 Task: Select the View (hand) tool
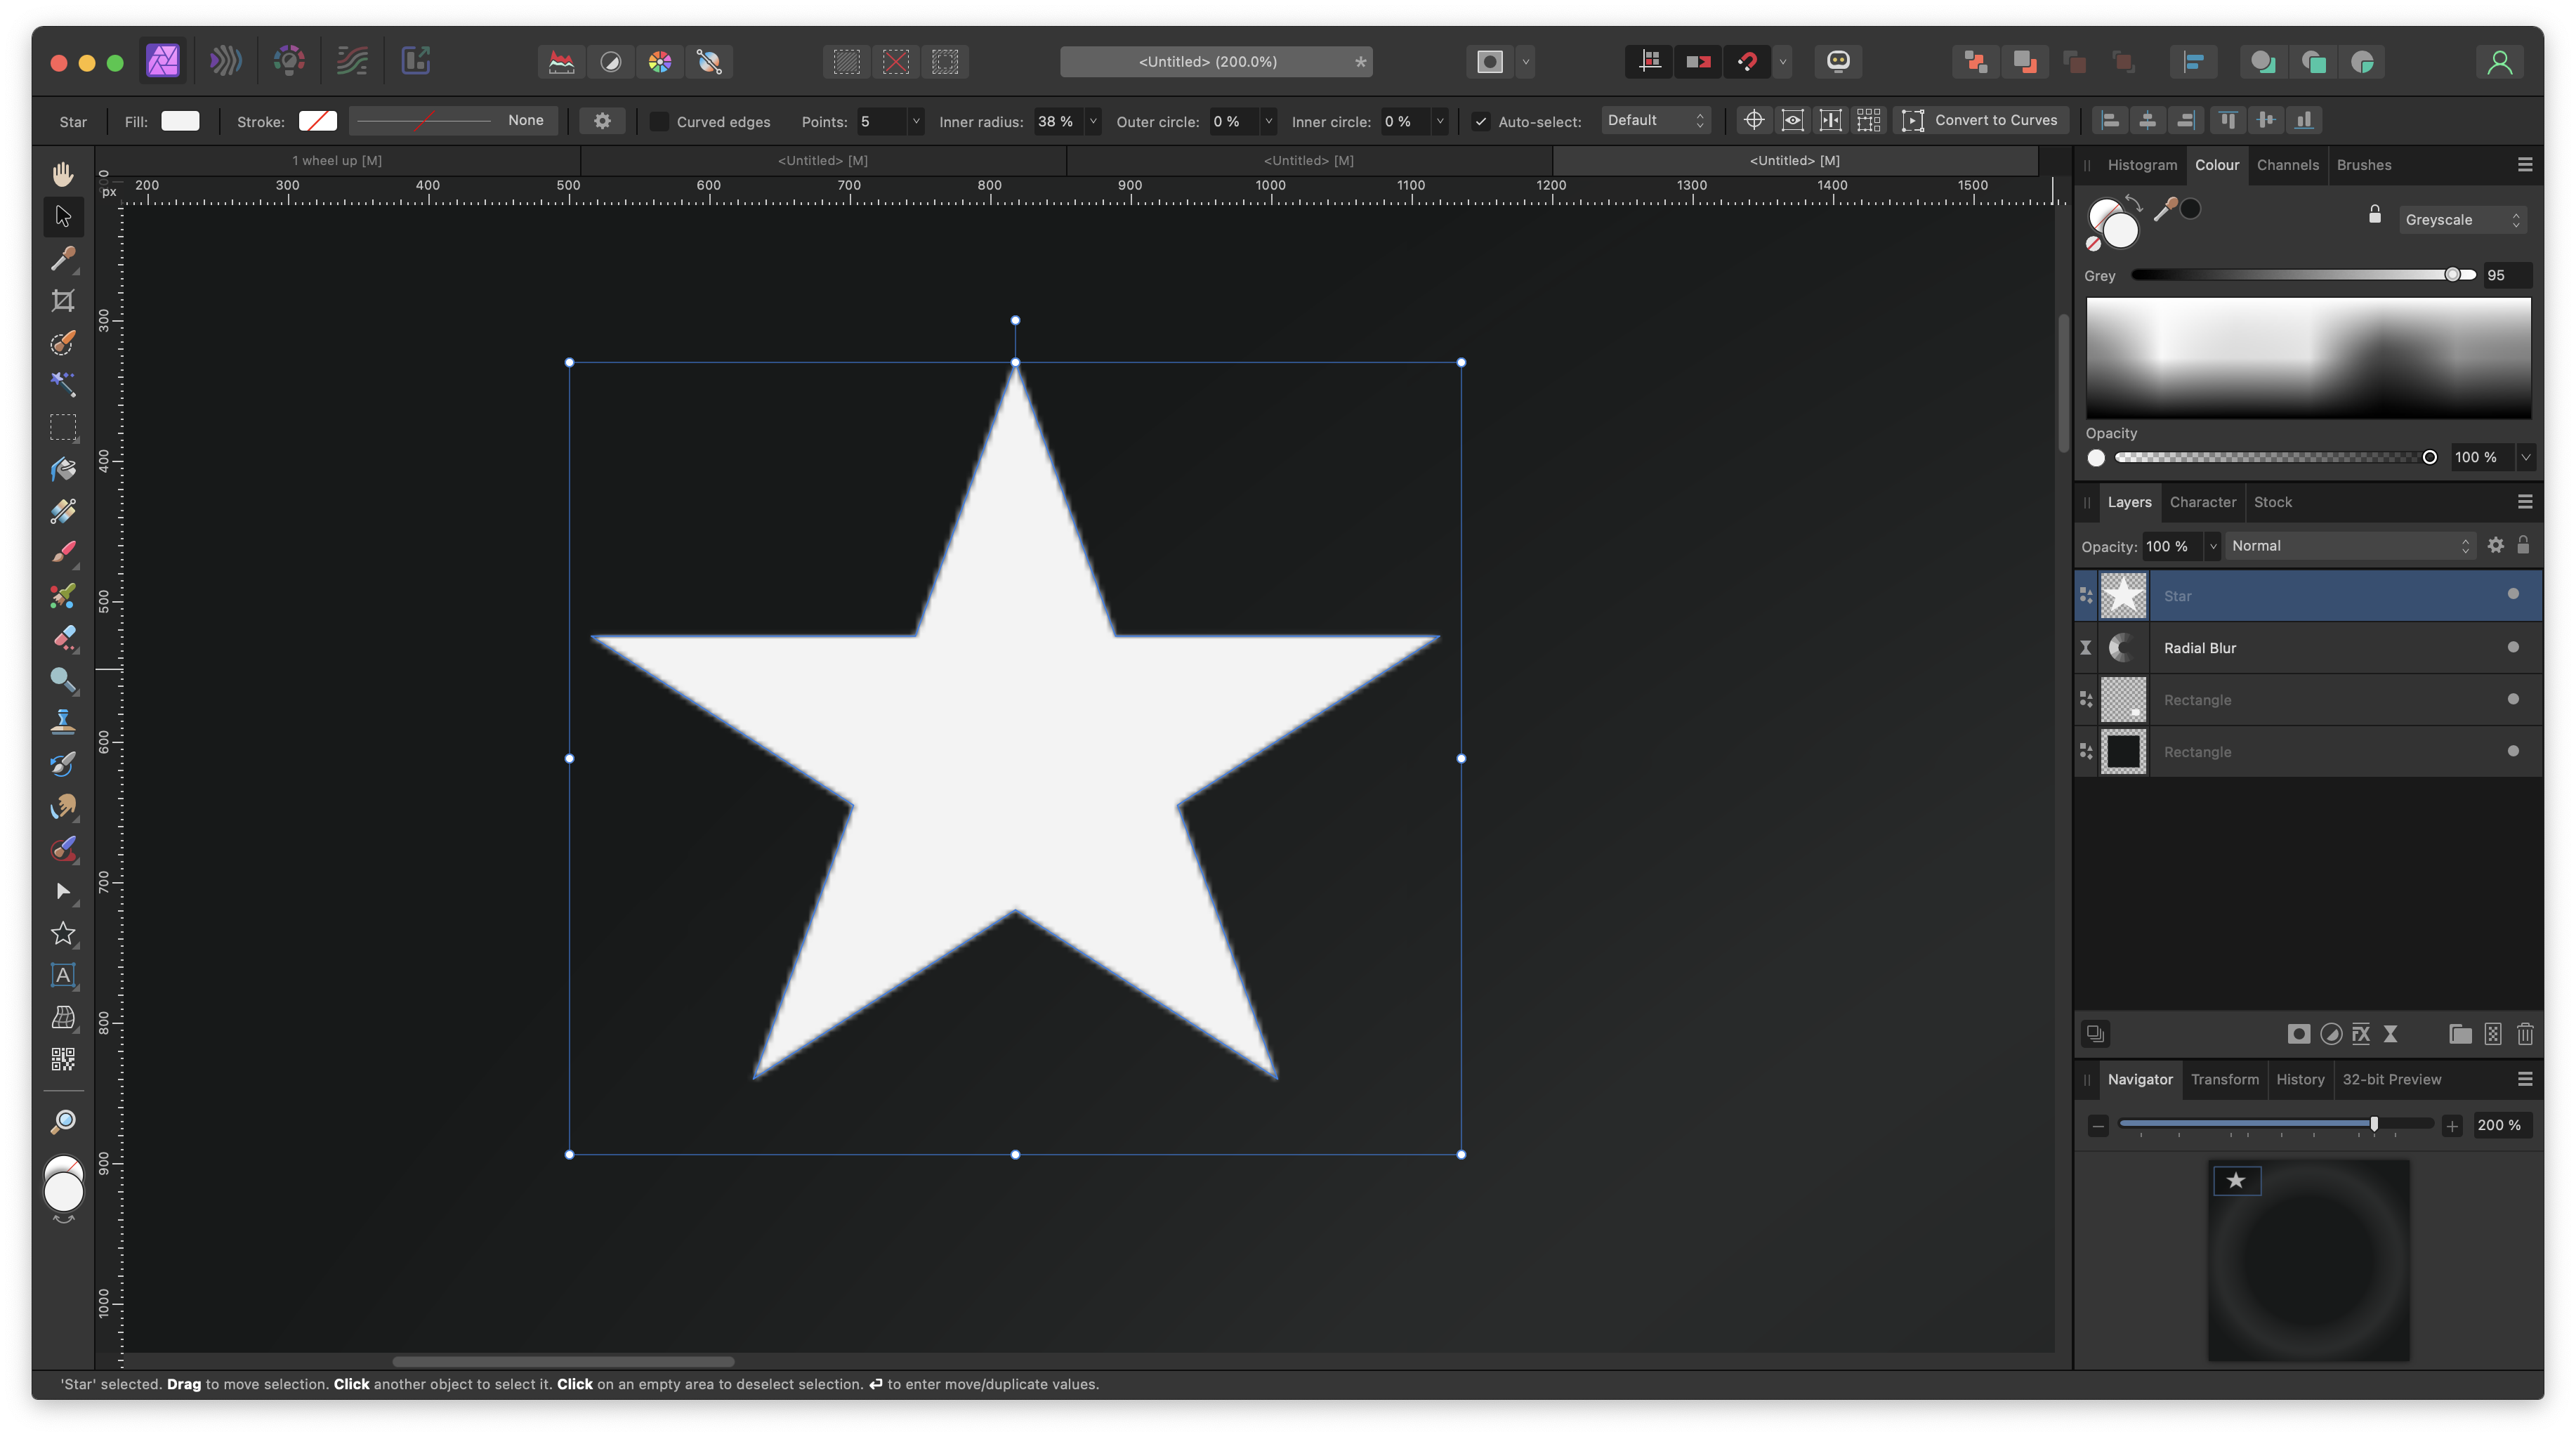63,174
